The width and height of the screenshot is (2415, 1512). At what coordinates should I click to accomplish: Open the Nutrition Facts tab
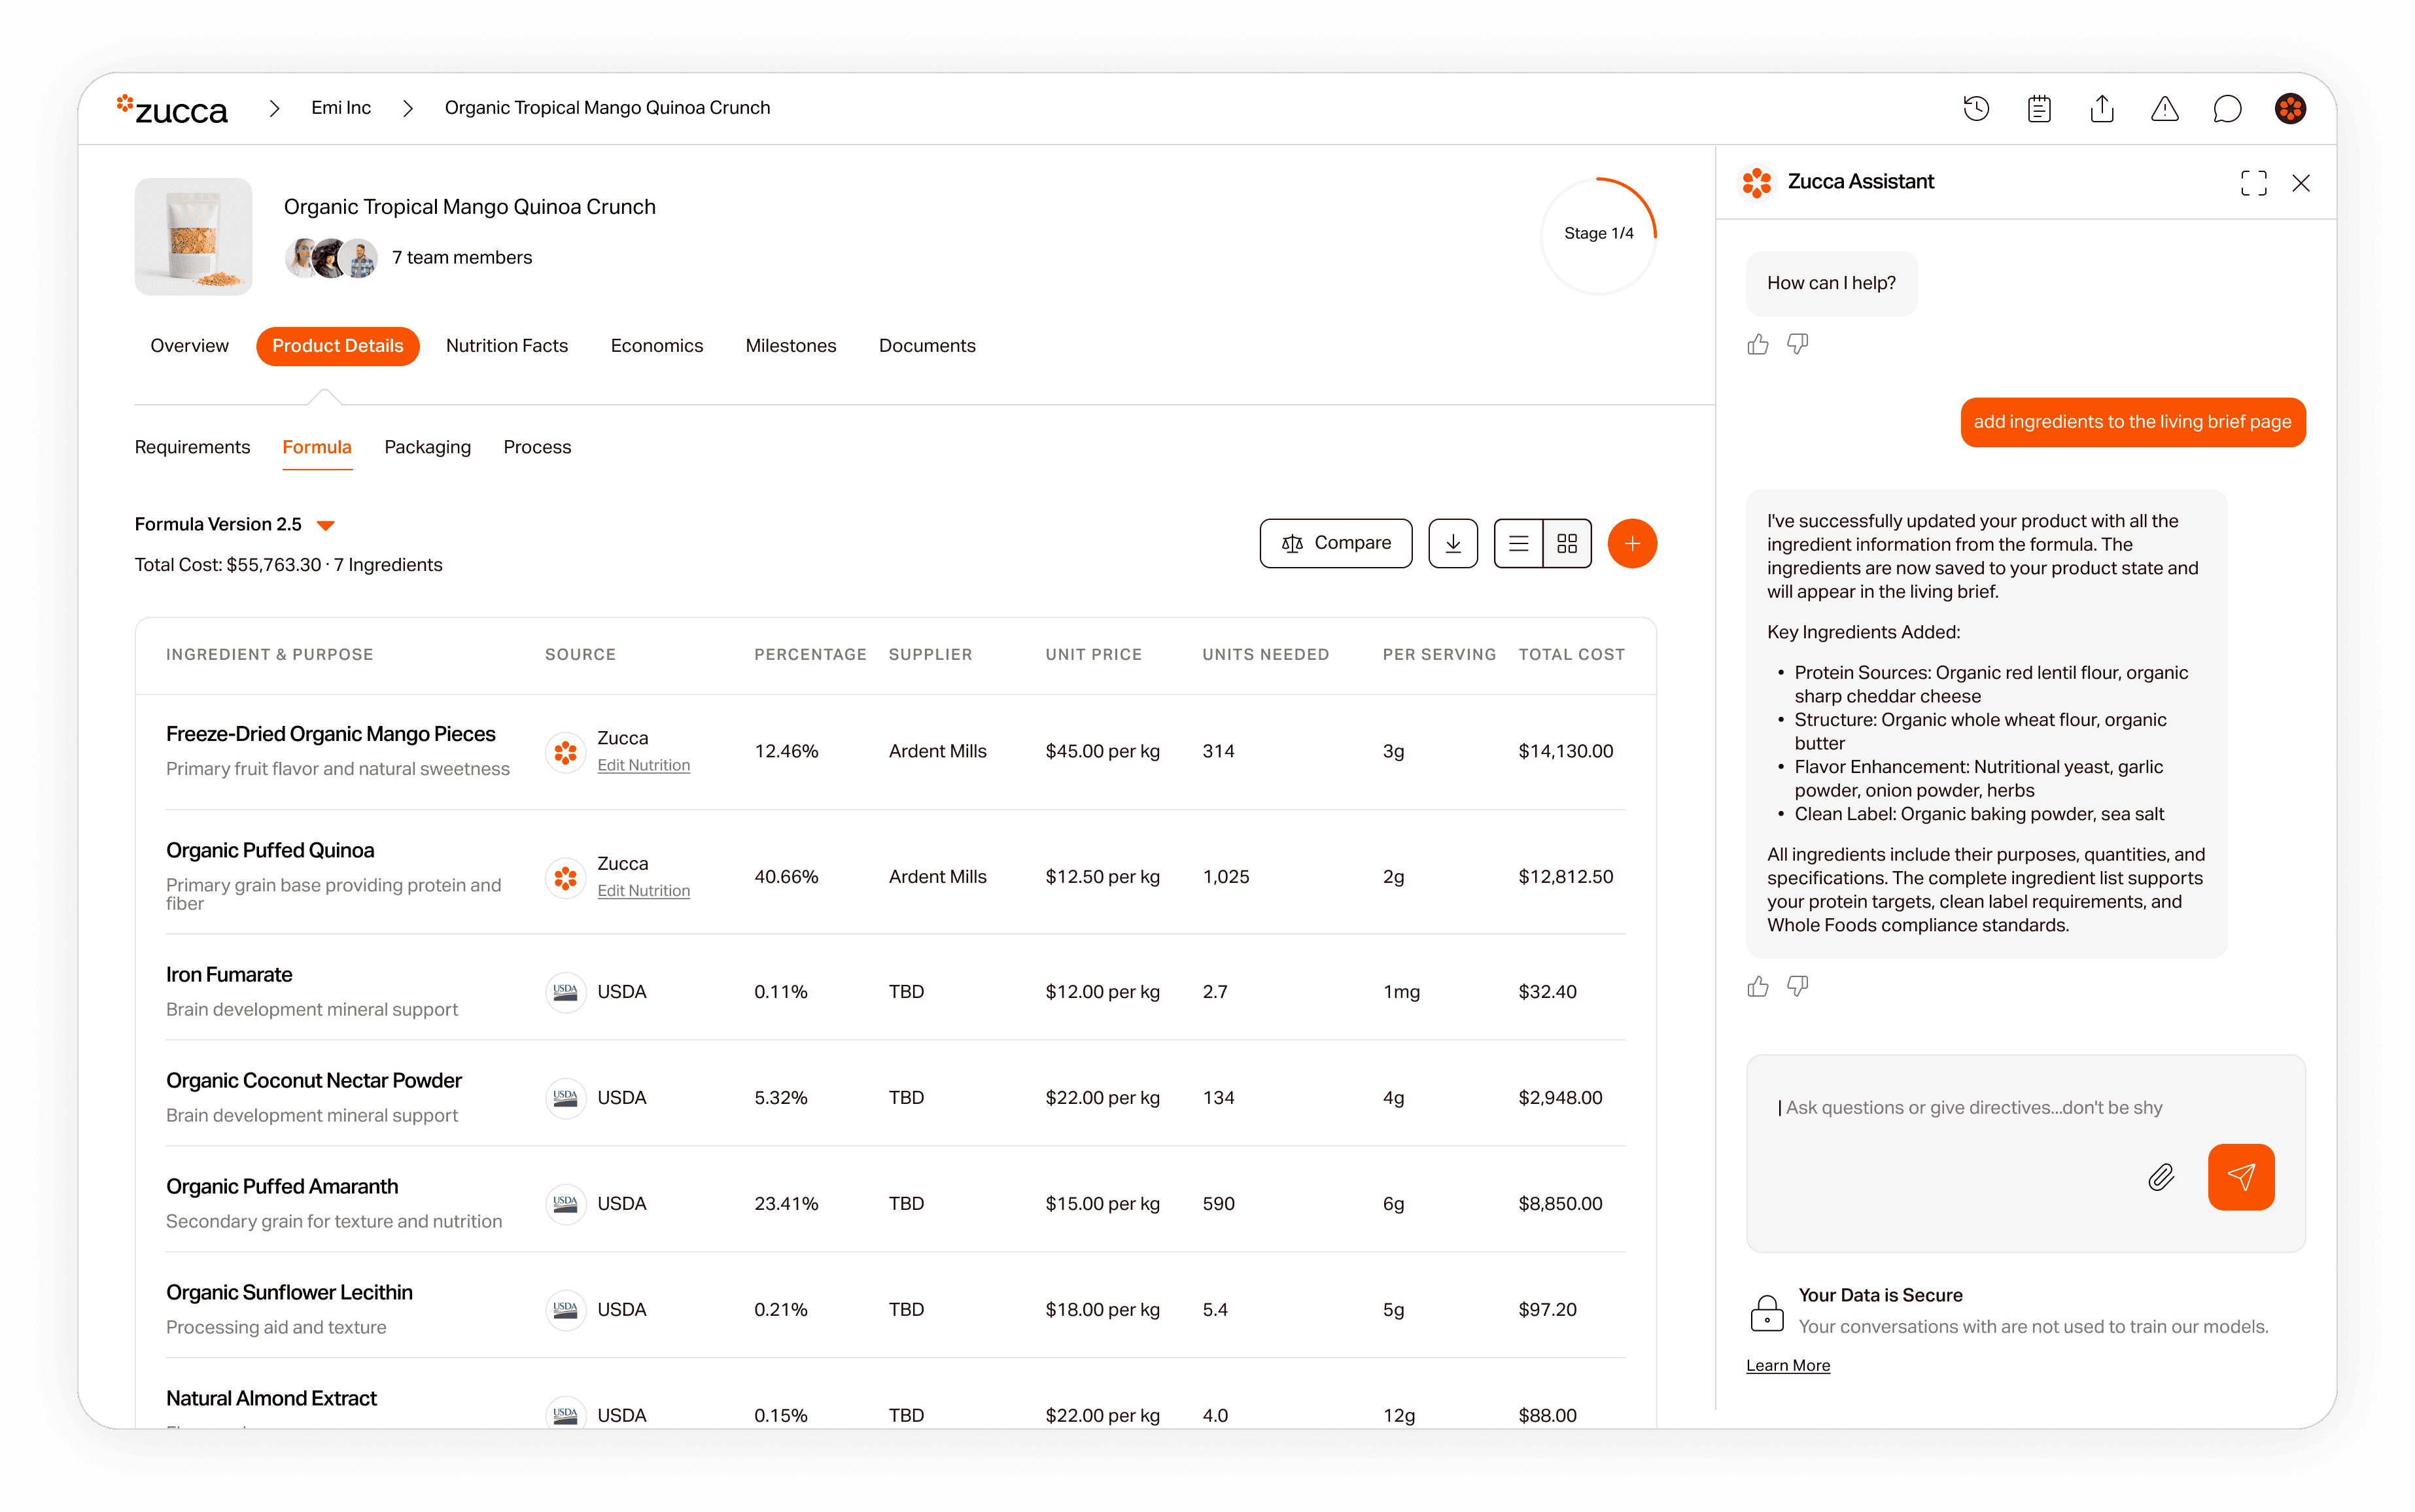506,346
